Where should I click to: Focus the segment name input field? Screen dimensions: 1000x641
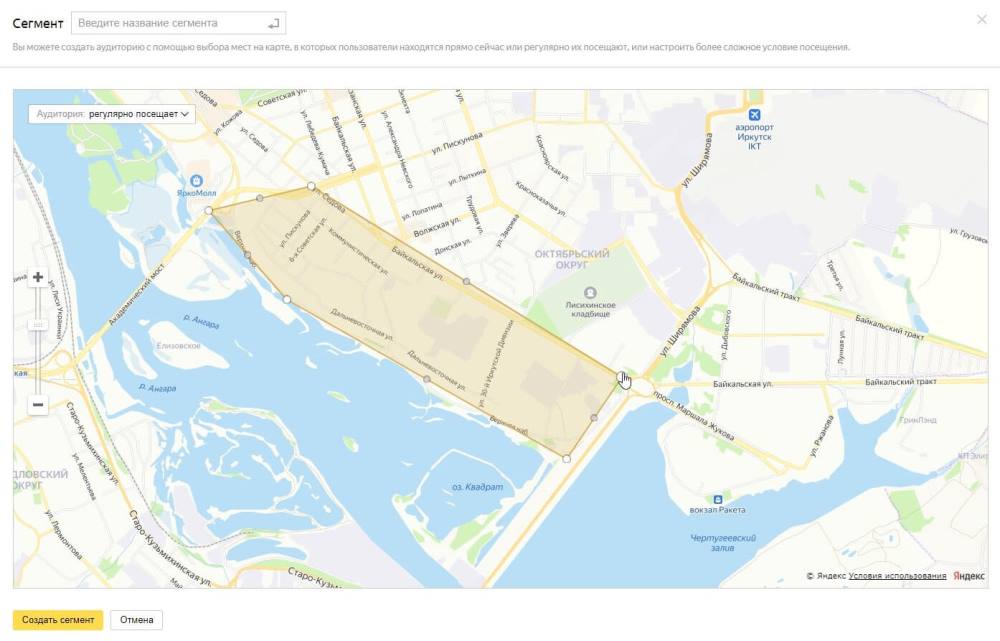click(x=170, y=23)
